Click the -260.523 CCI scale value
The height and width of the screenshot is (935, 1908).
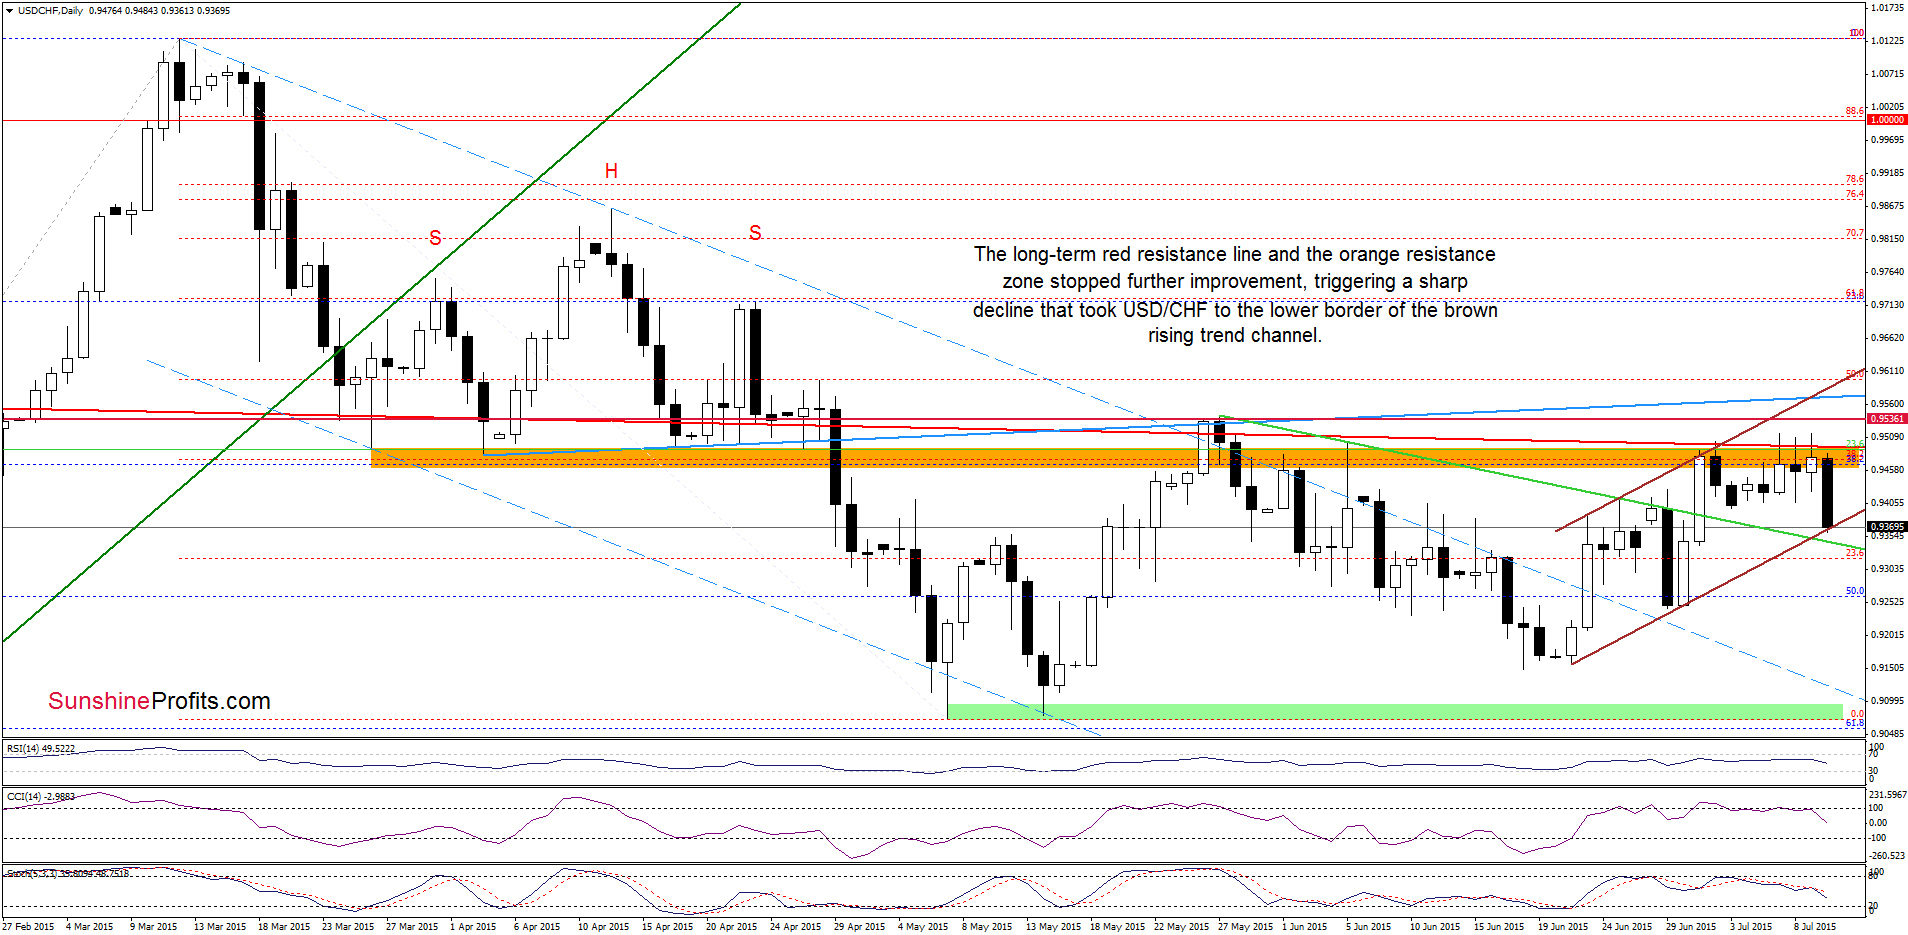tap(1887, 856)
